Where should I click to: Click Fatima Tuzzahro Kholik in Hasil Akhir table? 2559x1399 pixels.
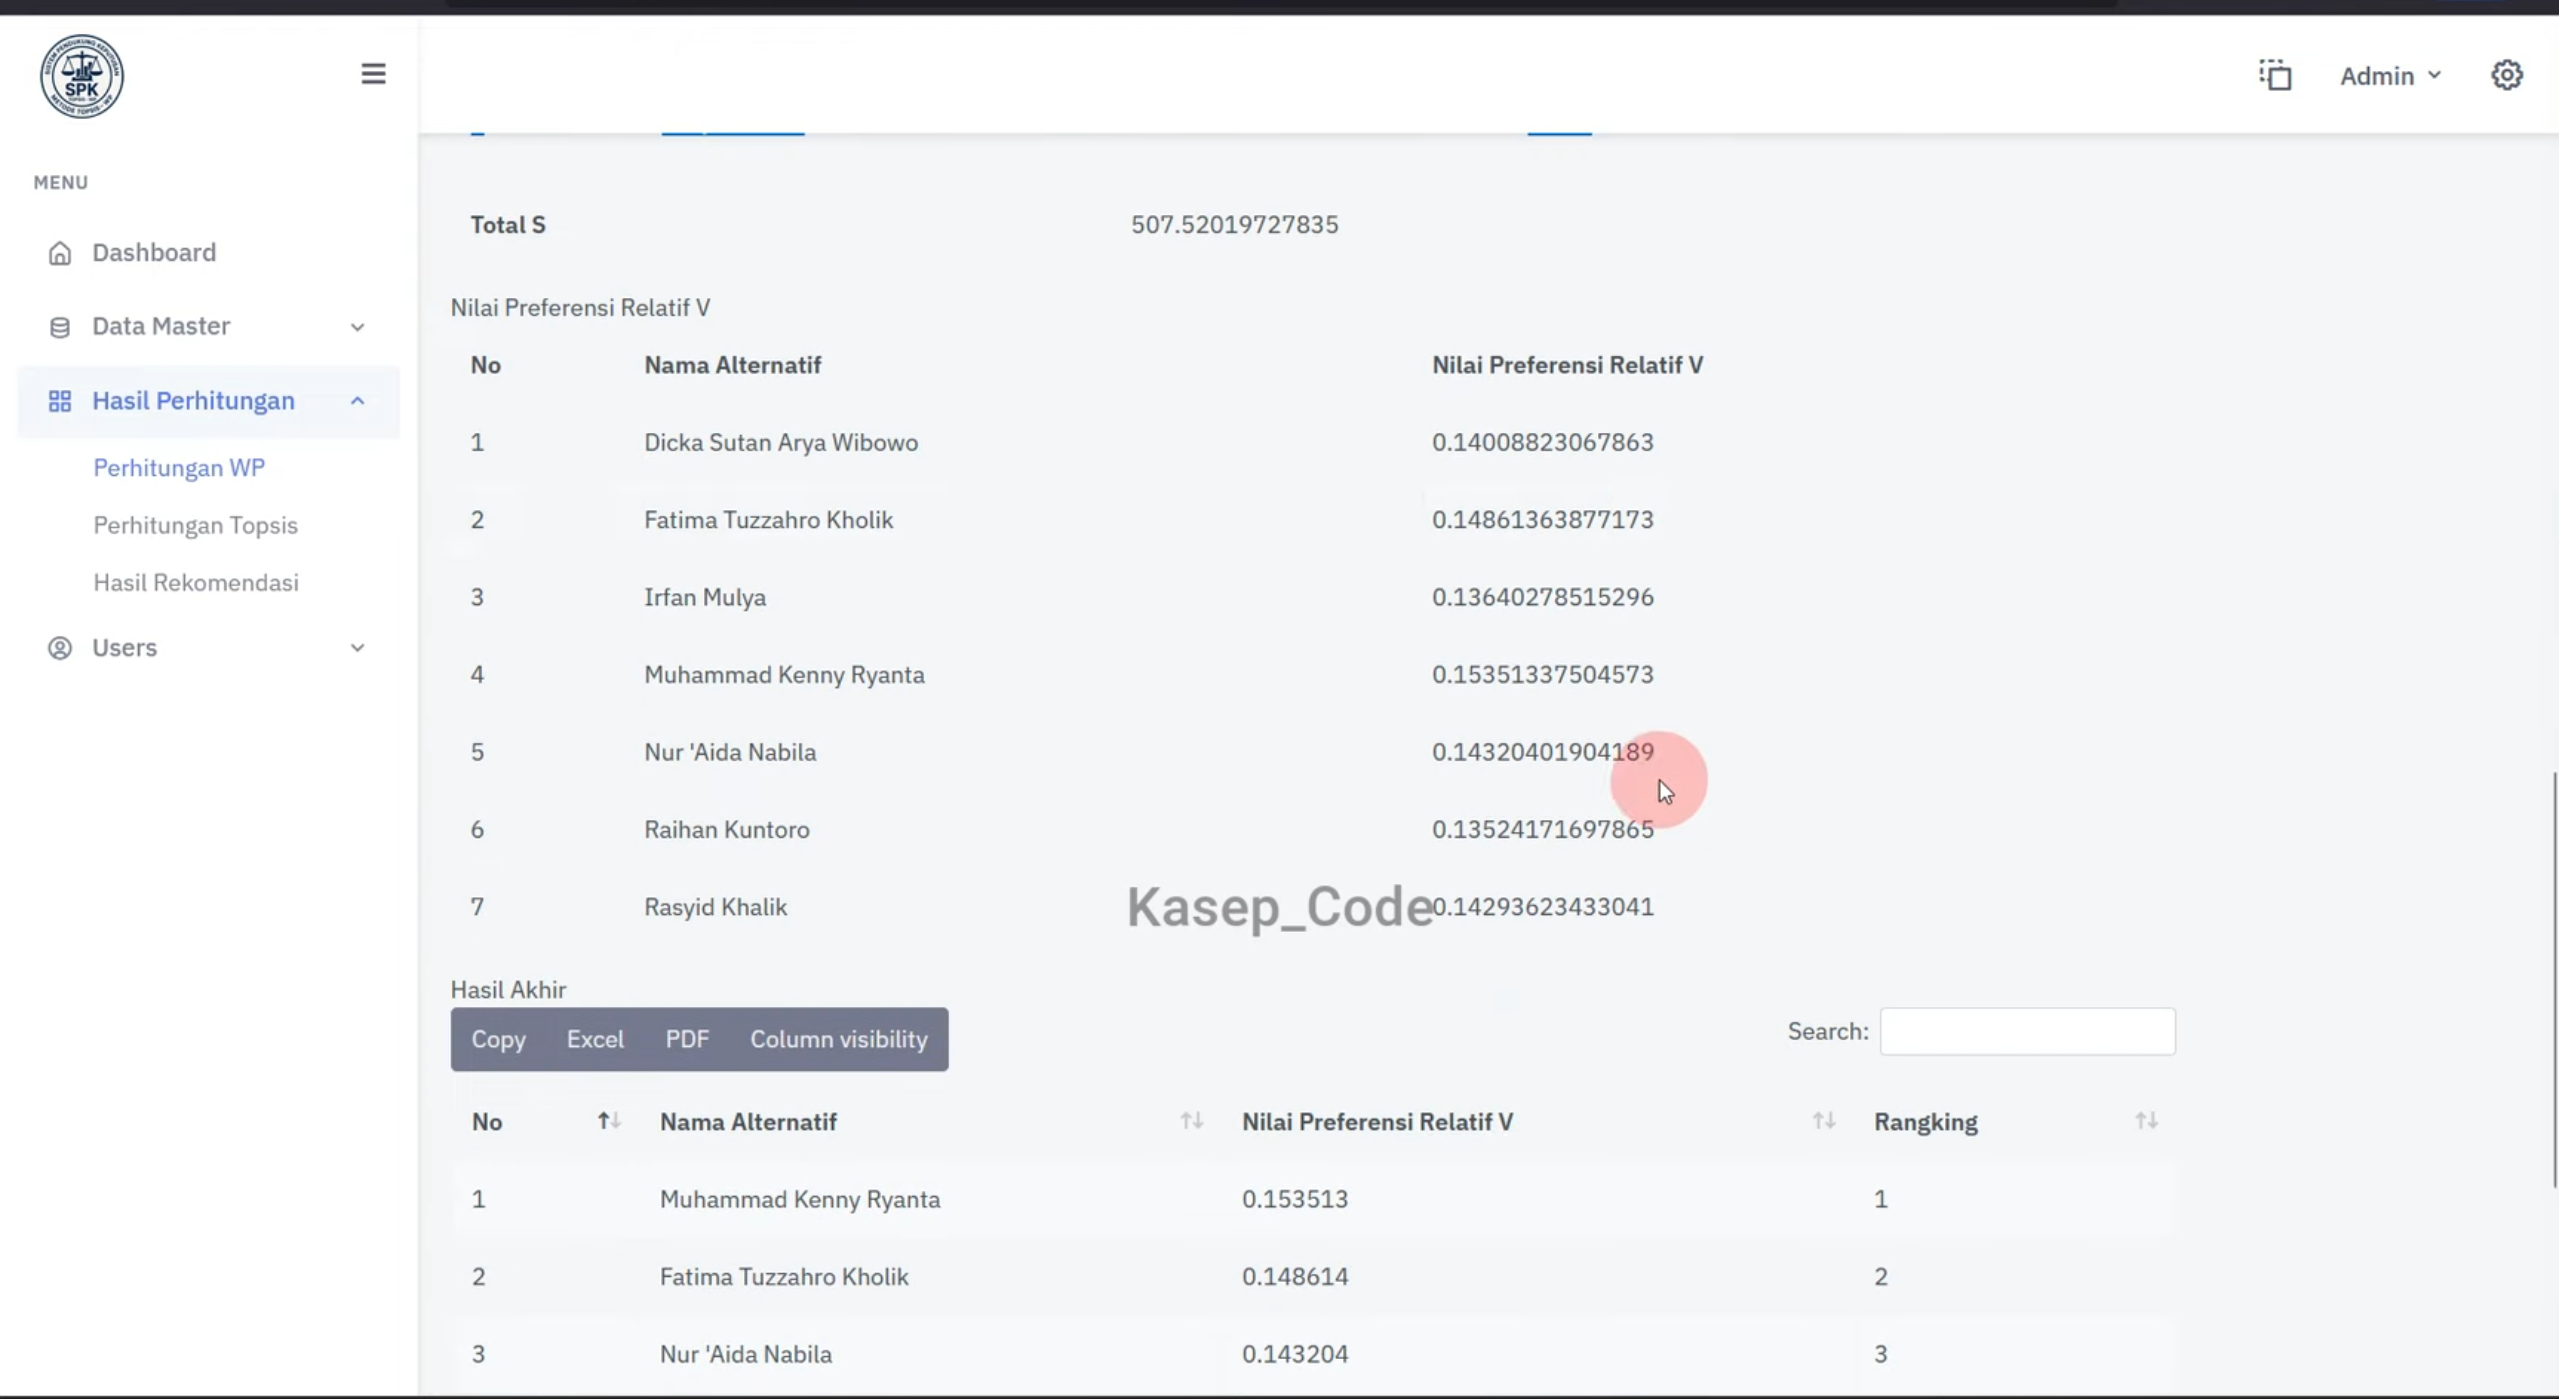coord(784,1277)
